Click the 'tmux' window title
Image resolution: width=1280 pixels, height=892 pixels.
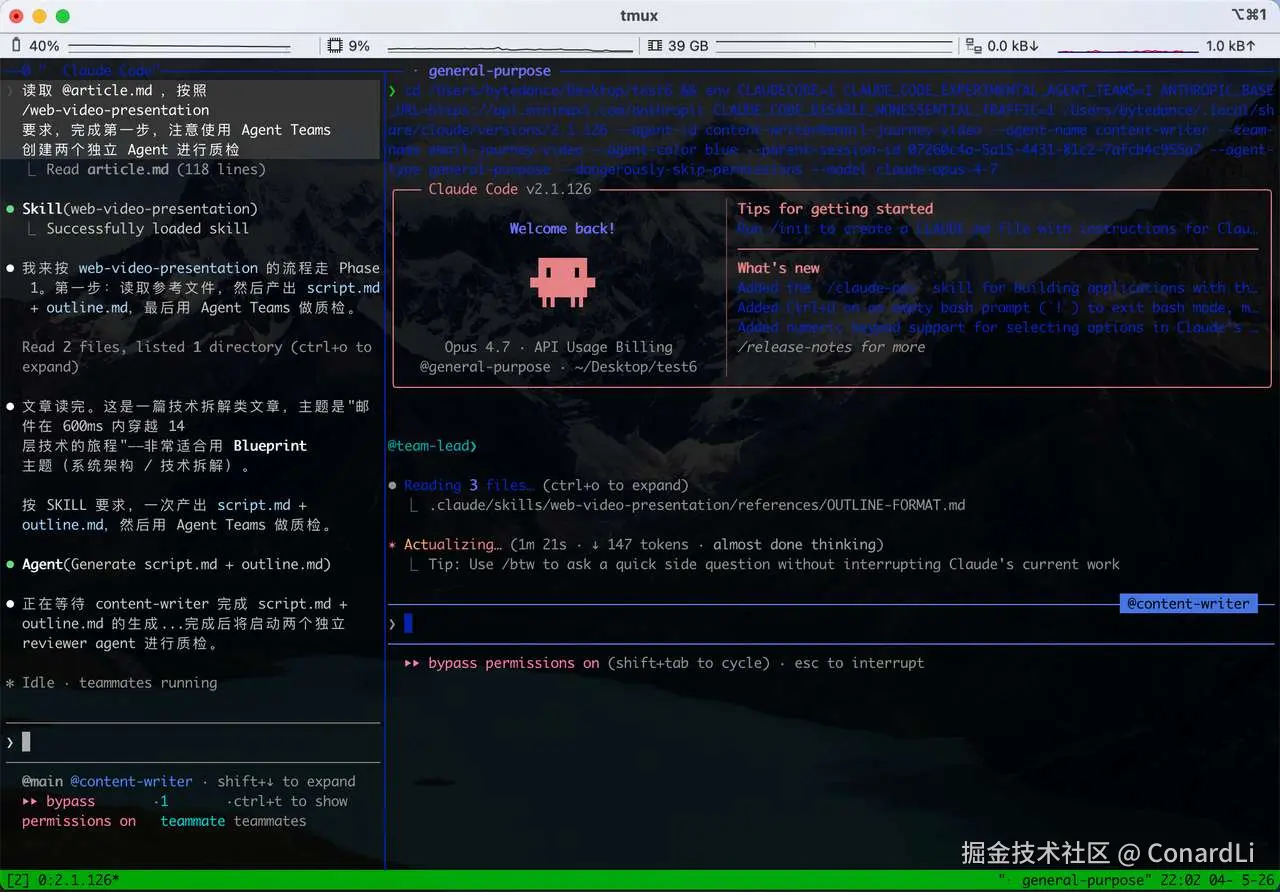point(640,16)
